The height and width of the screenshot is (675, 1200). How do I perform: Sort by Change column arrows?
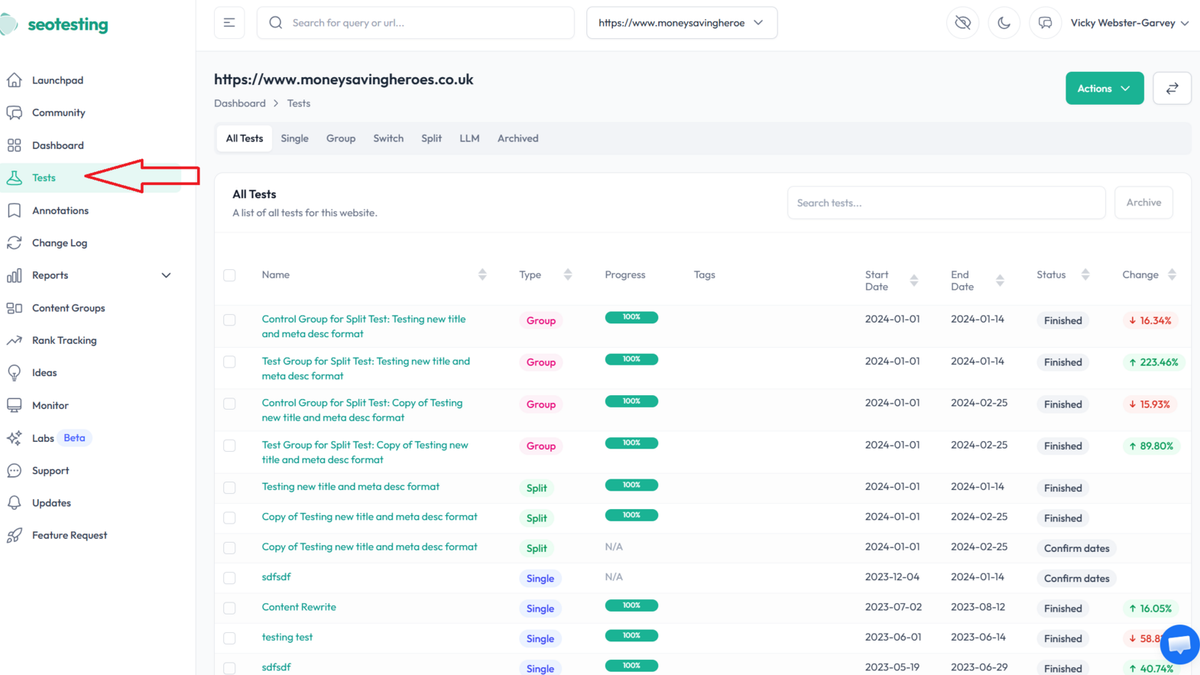(1172, 275)
